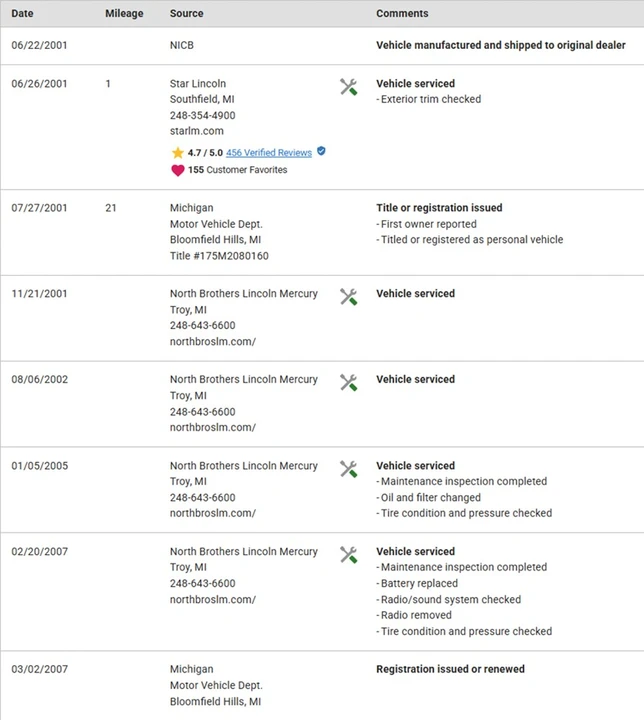The width and height of the screenshot is (644, 720).
Task: Click 155 Customer Favorites text
Action: tap(237, 170)
